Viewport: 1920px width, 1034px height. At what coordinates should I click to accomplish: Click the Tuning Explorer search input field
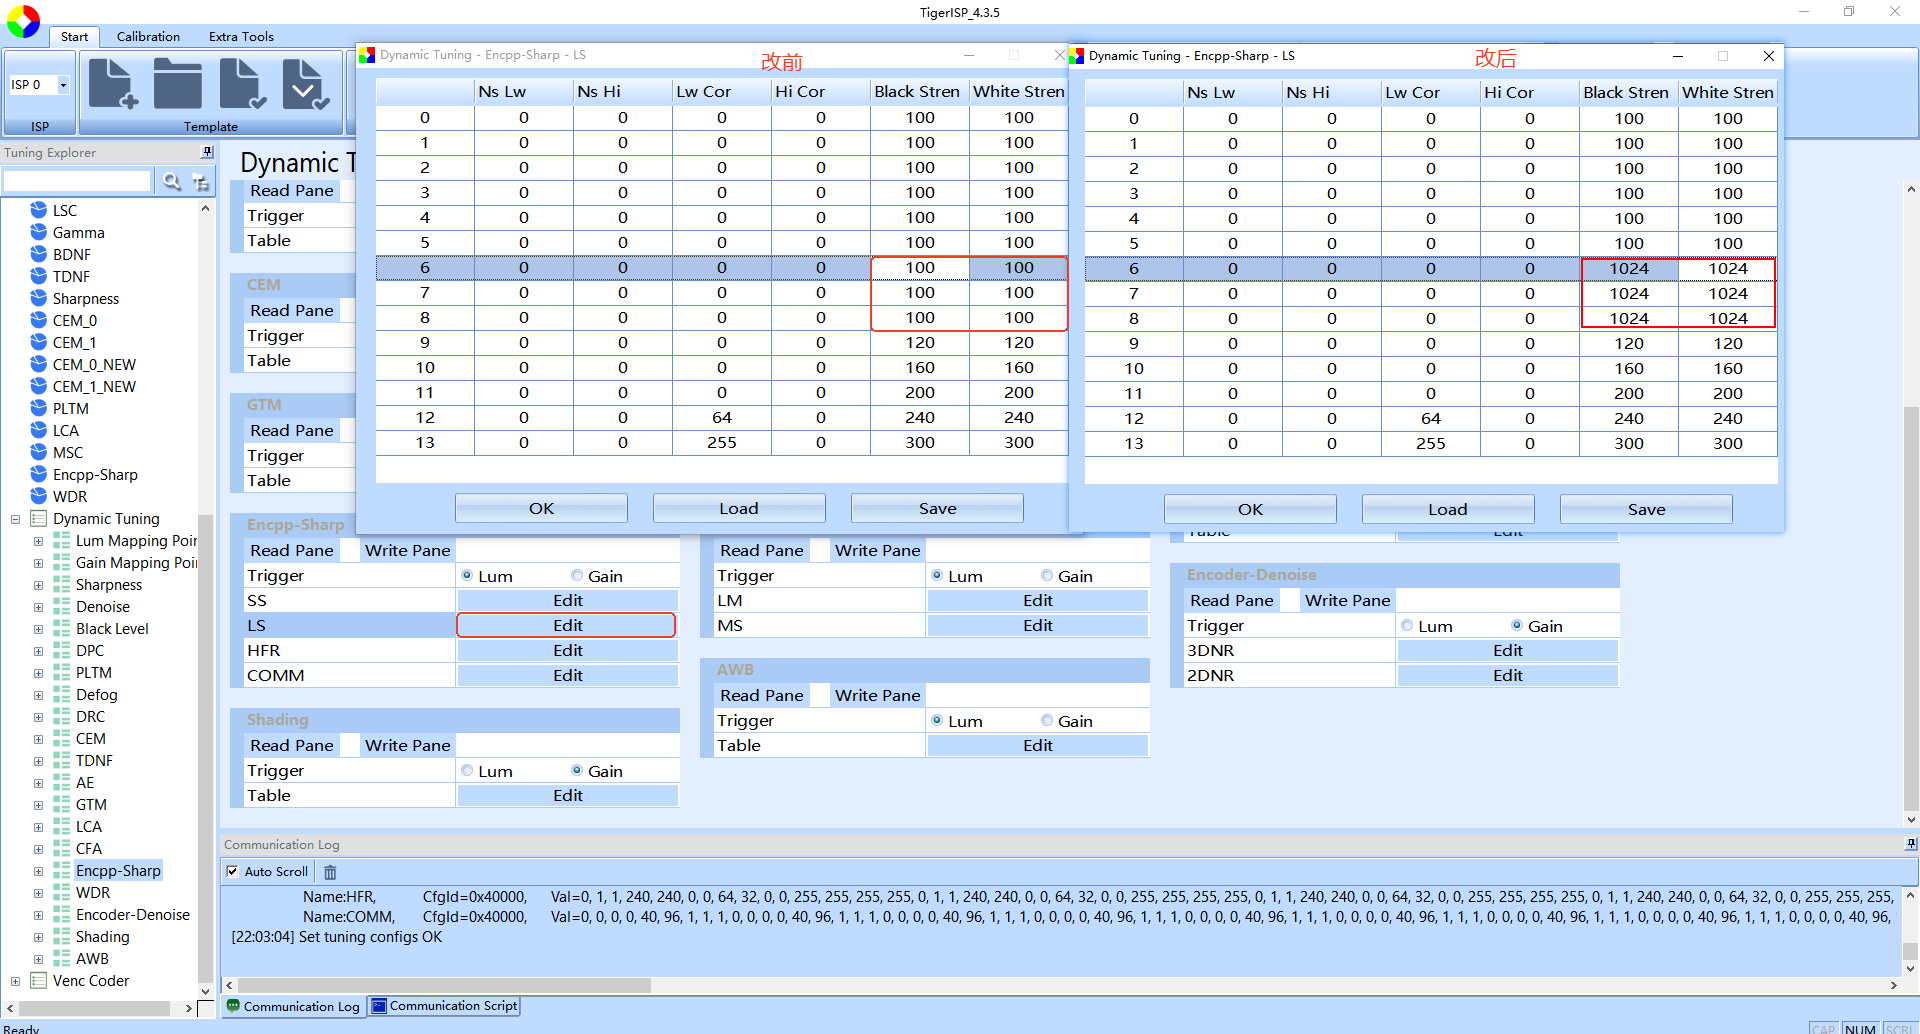pos(77,181)
